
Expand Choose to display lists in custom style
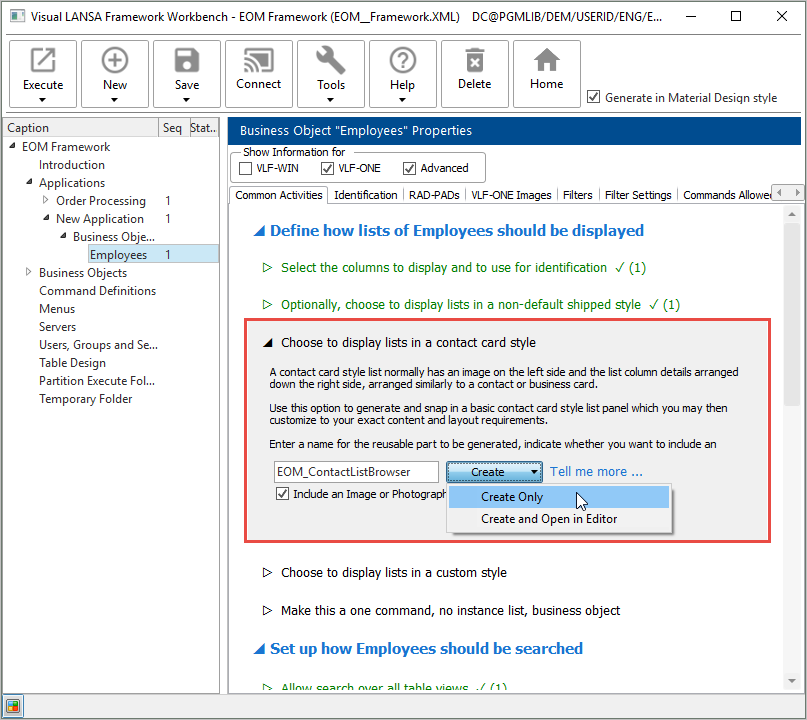point(267,573)
